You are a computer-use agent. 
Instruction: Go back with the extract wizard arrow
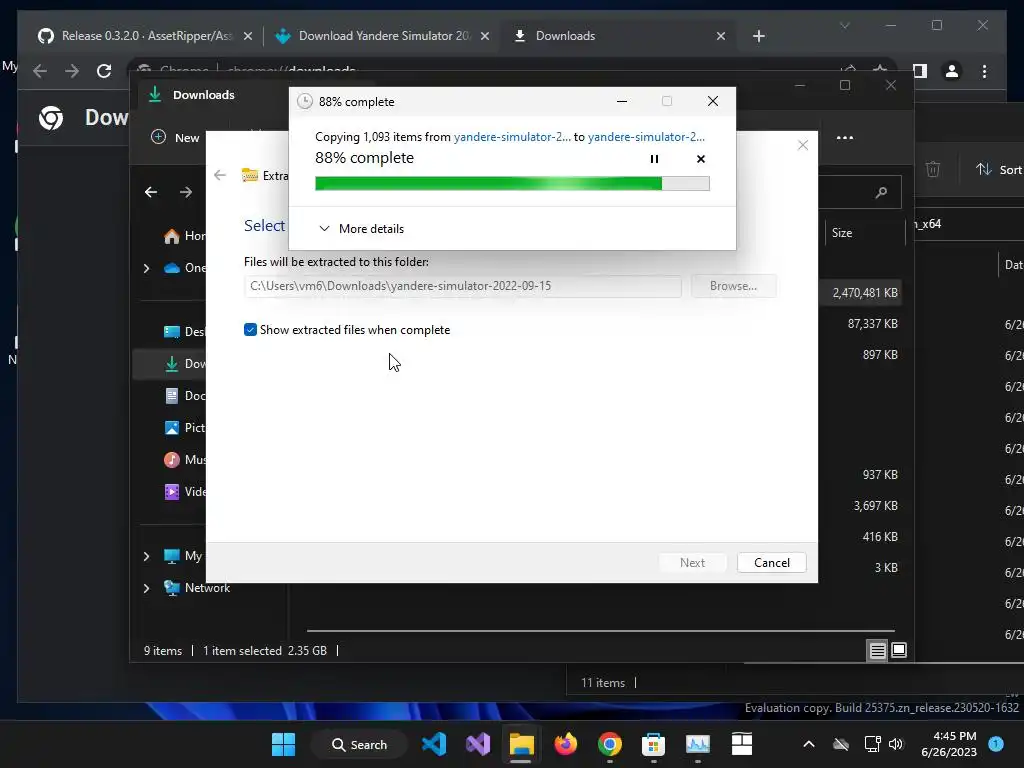point(220,175)
